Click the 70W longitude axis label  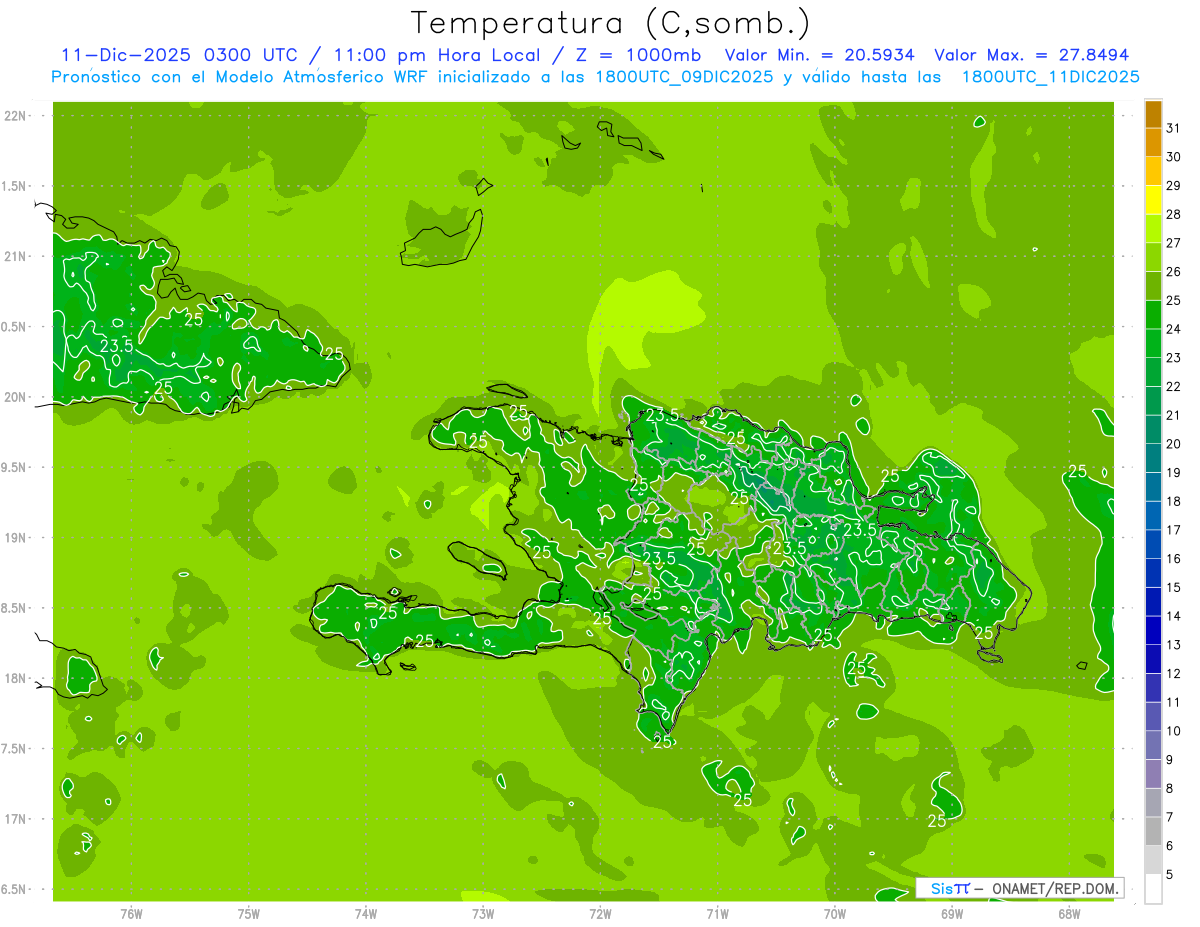[x=835, y=913]
